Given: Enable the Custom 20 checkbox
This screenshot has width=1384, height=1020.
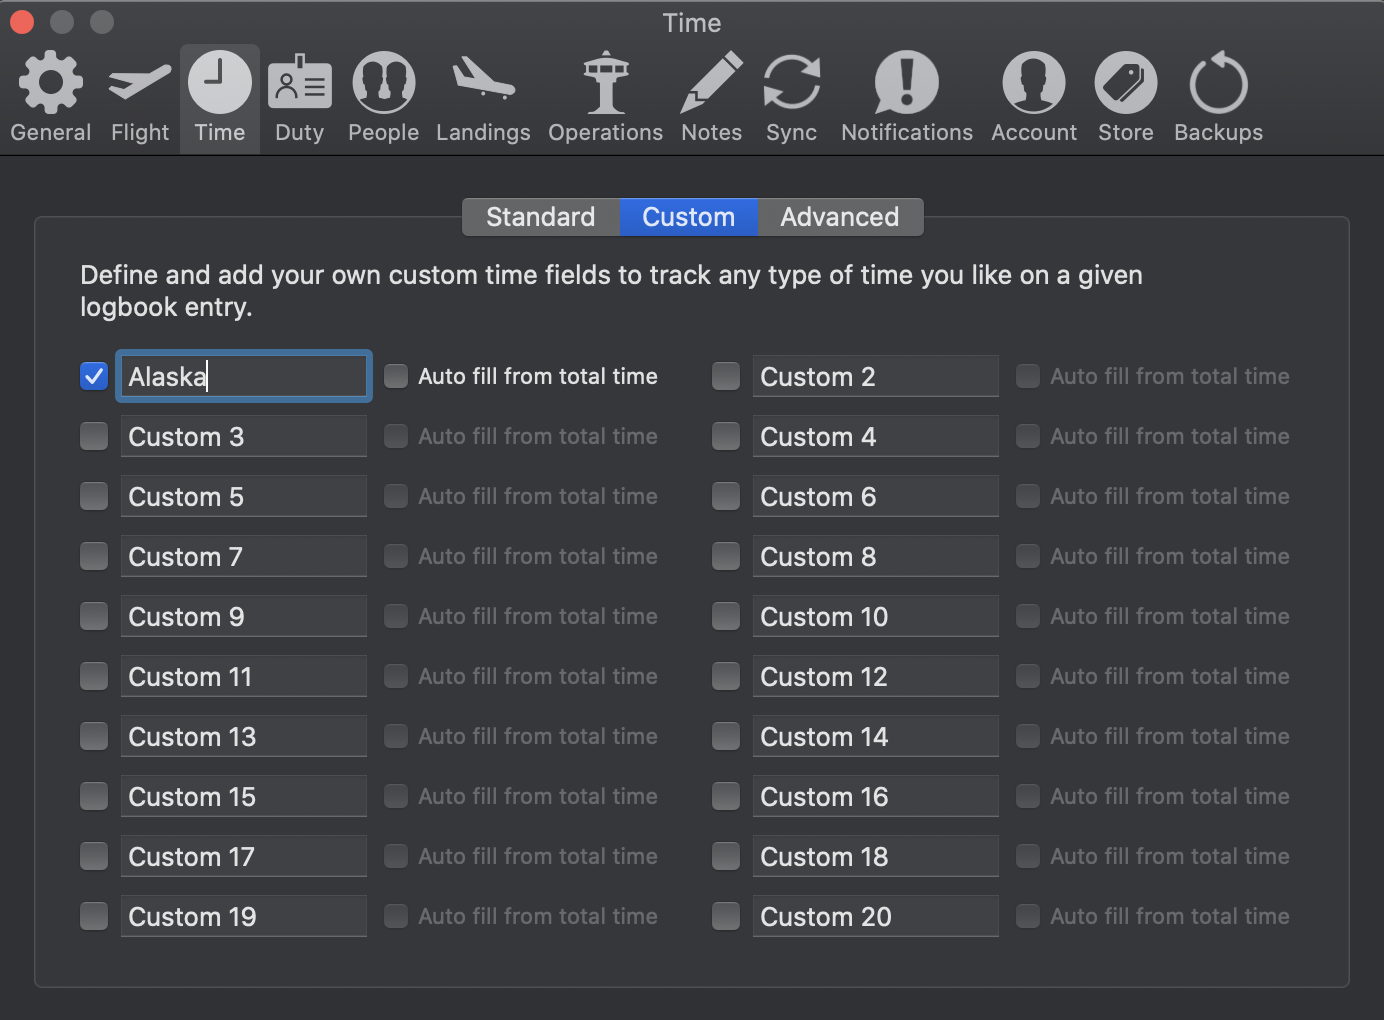Looking at the screenshot, I should tap(726, 916).
